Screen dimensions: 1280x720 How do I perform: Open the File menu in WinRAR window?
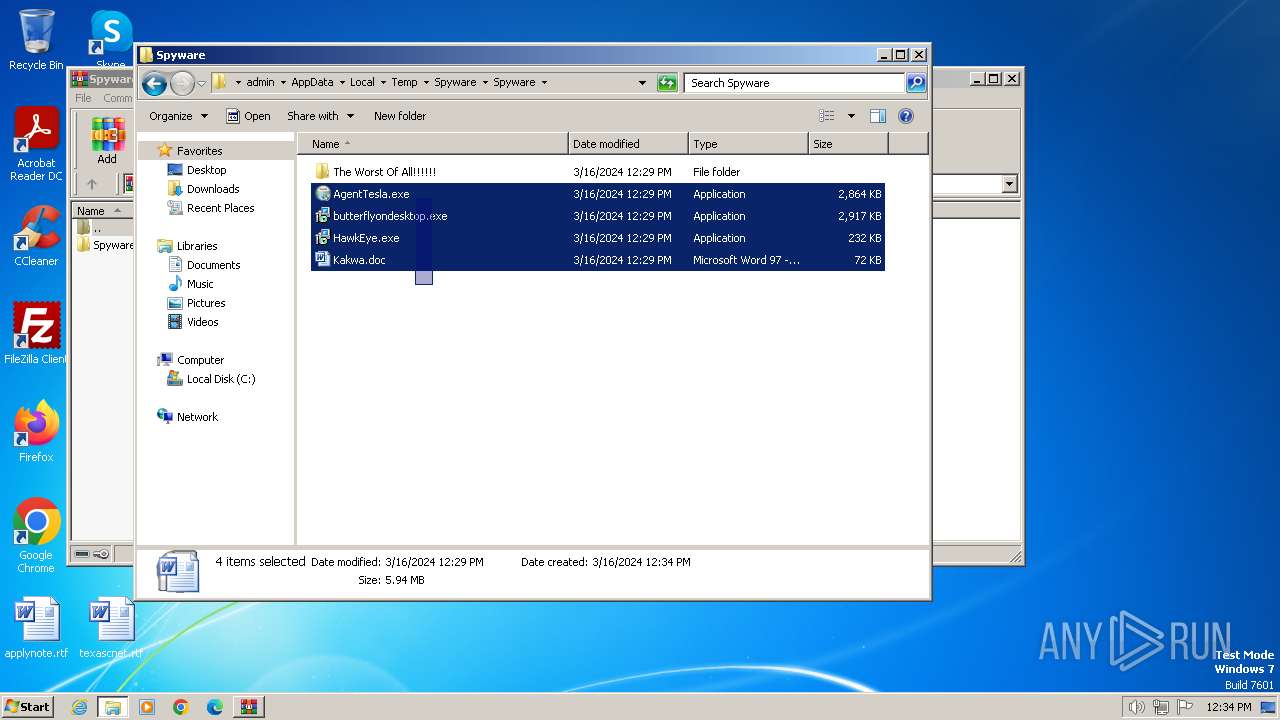point(83,98)
